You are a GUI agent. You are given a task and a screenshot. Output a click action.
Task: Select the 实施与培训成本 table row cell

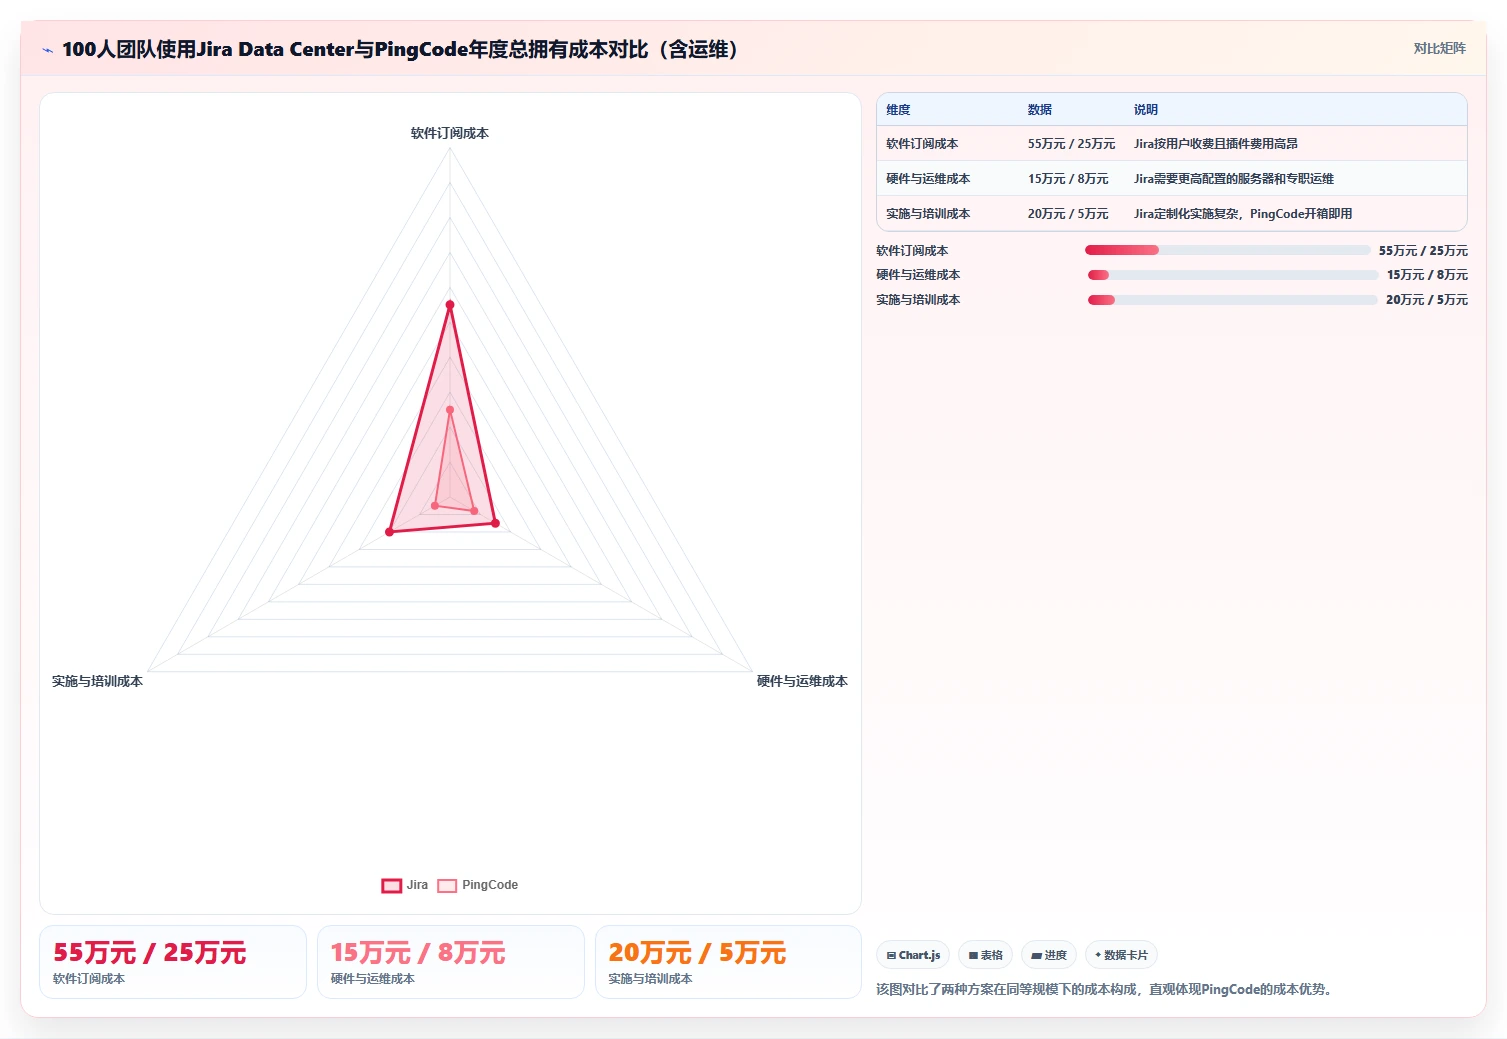click(928, 214)
